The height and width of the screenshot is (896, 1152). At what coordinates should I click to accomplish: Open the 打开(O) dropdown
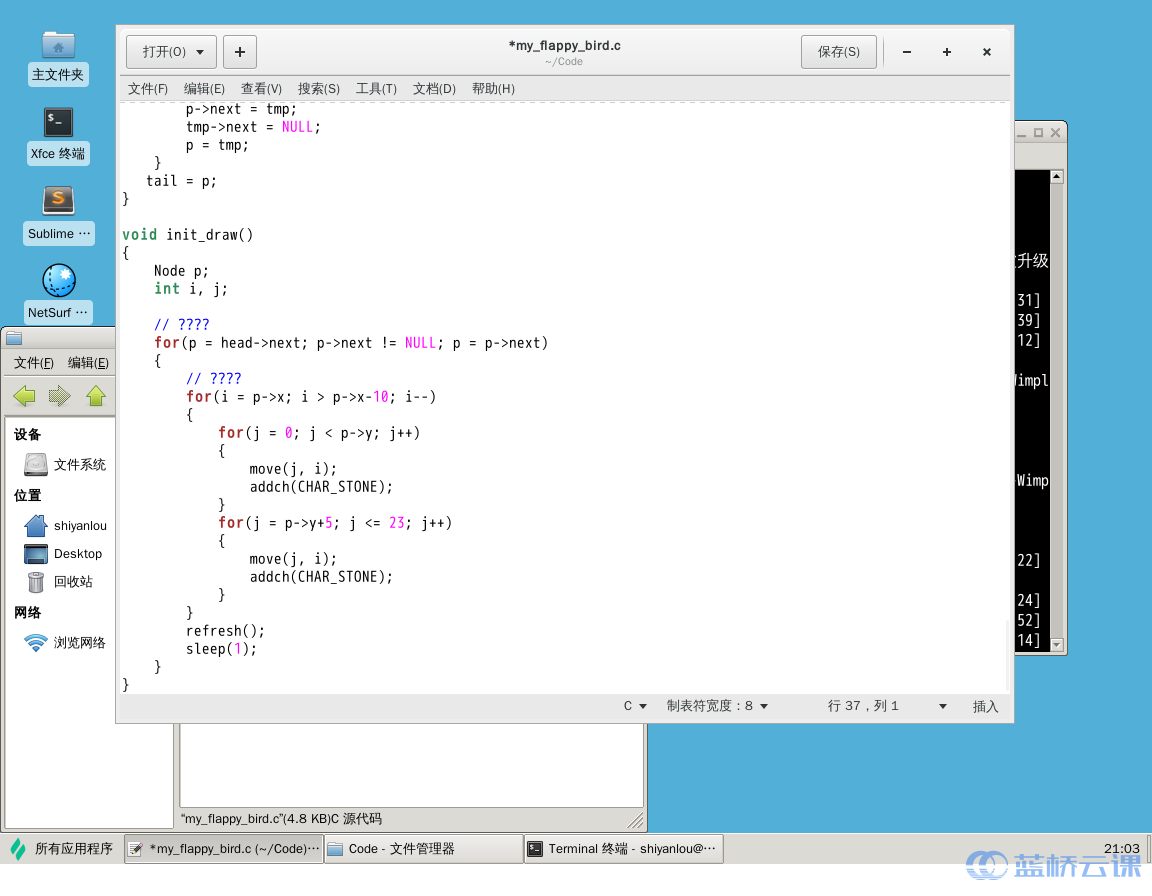[170, 51]
